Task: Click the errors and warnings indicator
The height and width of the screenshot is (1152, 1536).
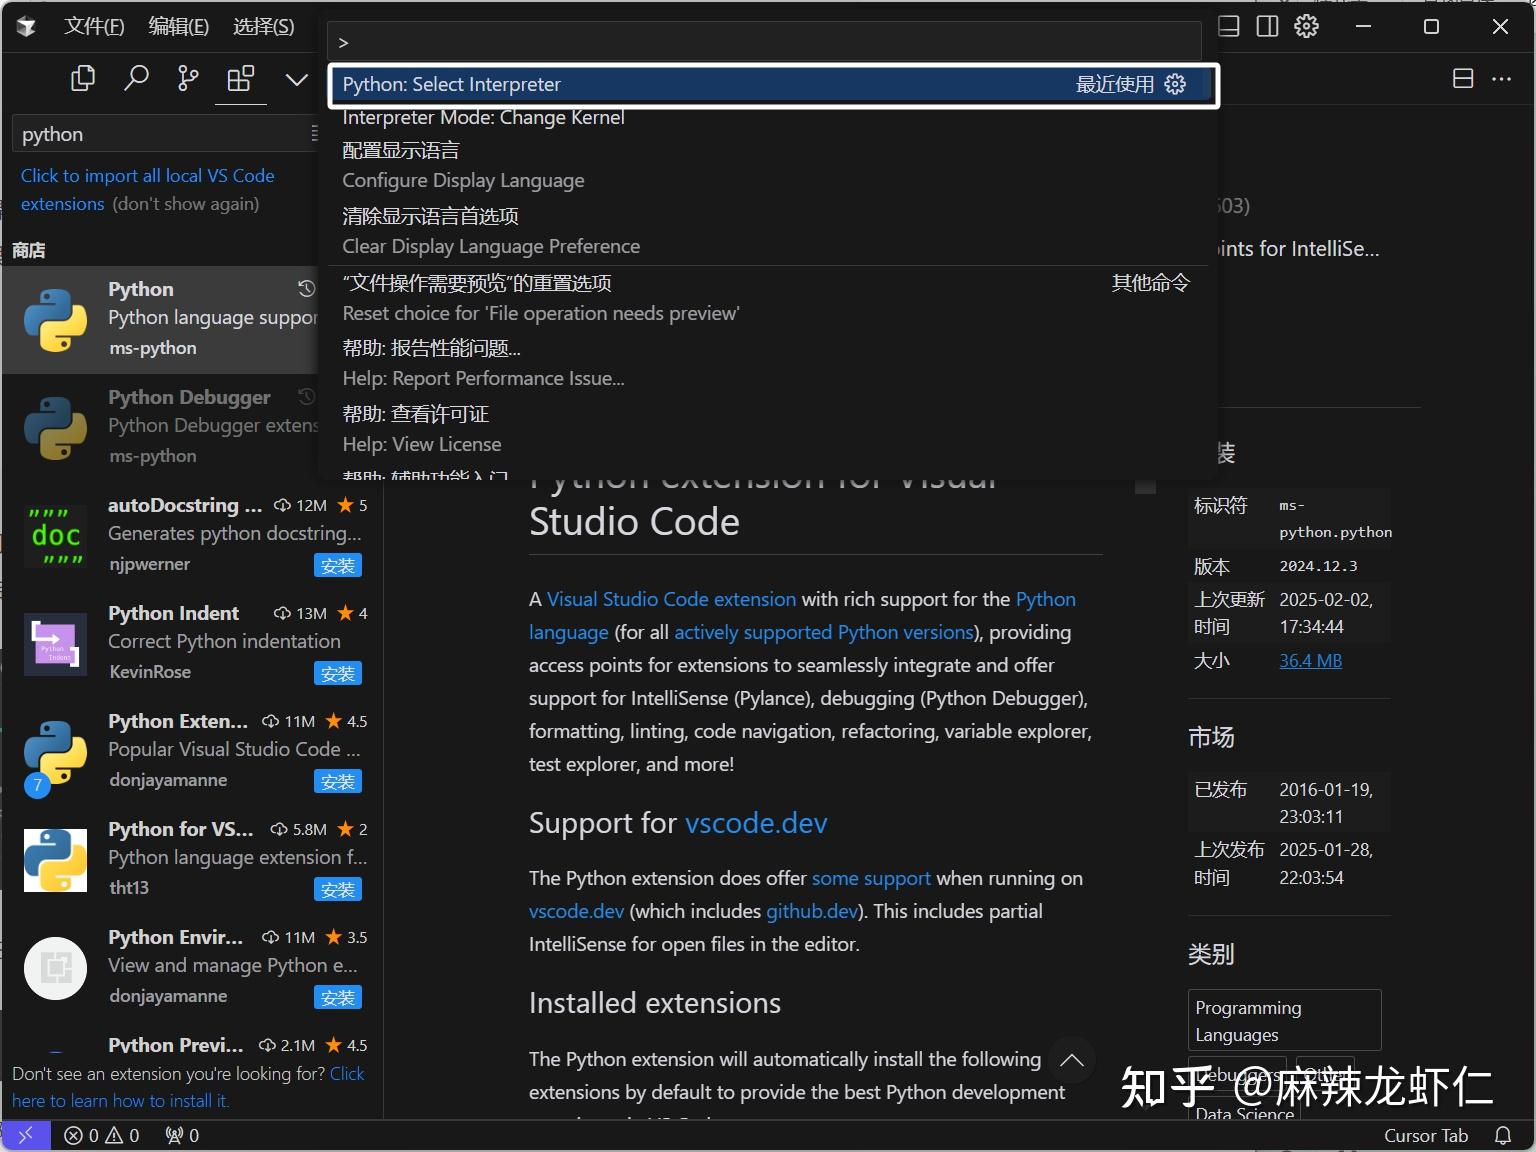Action: pos(100,1135)
